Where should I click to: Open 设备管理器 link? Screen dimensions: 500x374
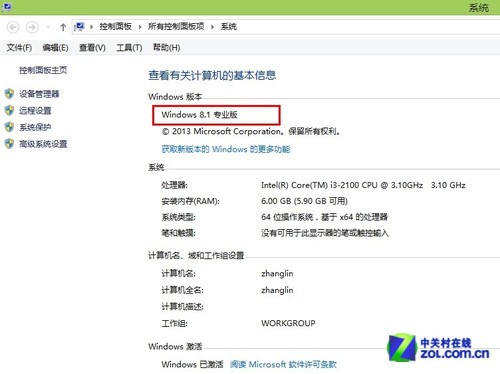[39, 94]
